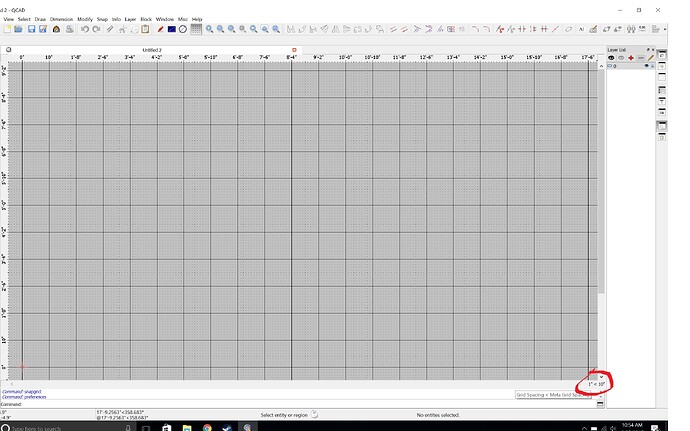The height and width of the screenshot is (431, 690).
Task: Open the Block menu
Action: point(146,19)
